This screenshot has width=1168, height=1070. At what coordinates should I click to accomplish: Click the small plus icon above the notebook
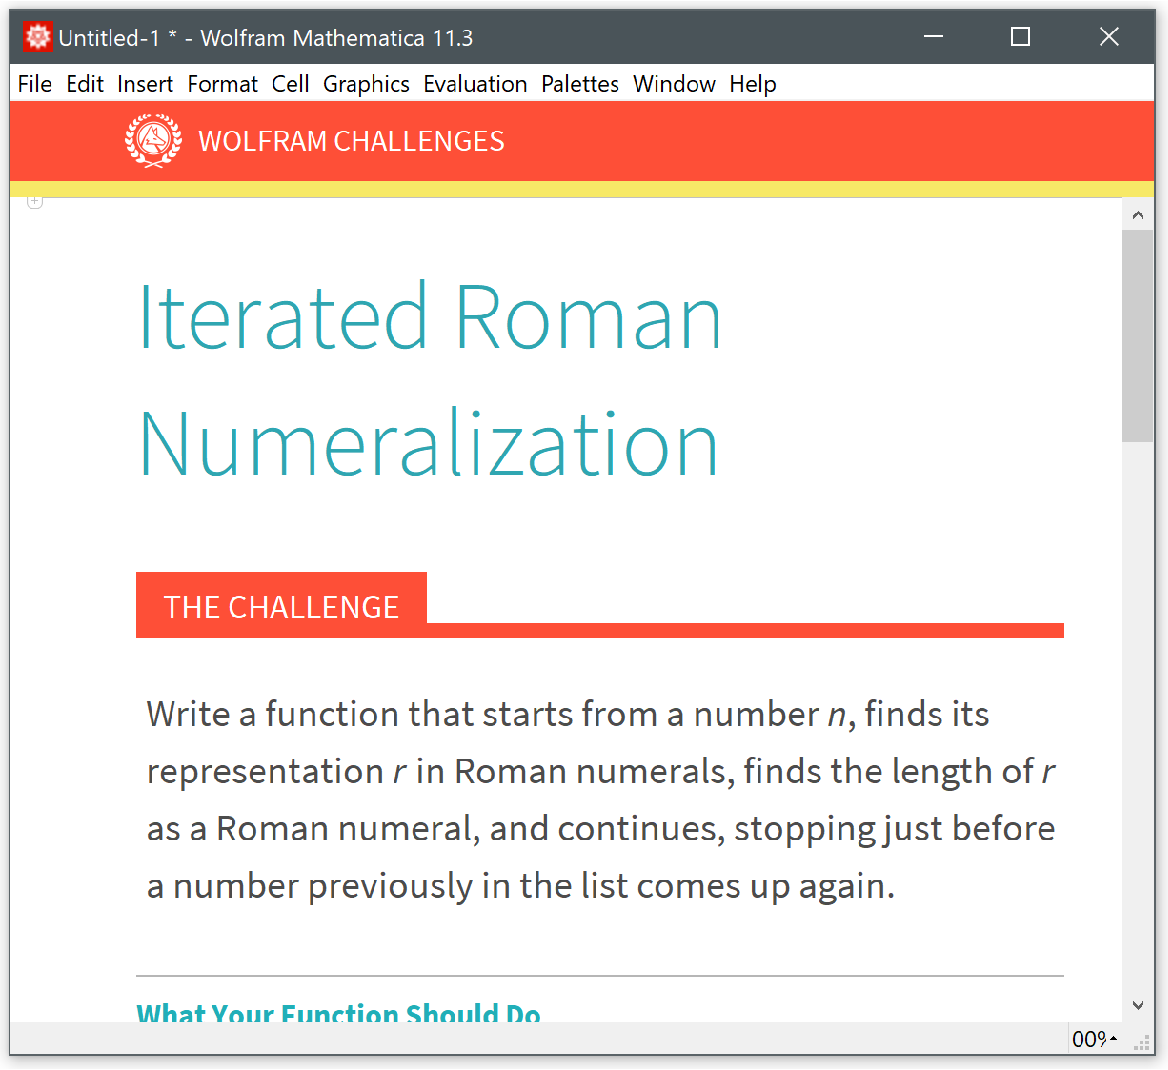35,202
